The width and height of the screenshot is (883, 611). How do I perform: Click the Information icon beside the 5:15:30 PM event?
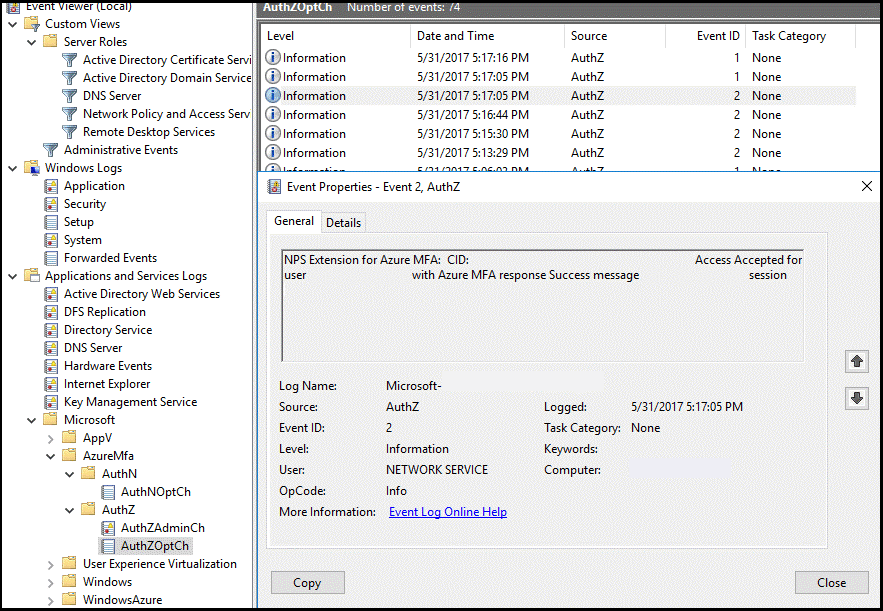tap(272, 133)
